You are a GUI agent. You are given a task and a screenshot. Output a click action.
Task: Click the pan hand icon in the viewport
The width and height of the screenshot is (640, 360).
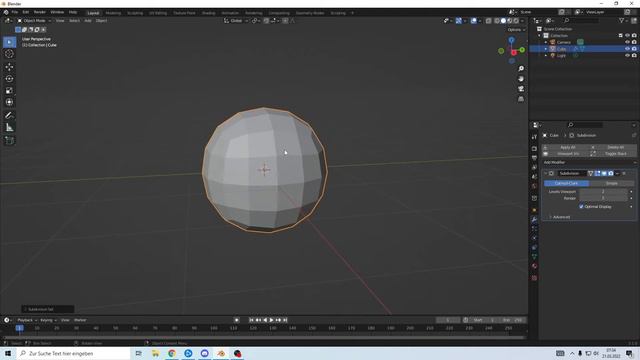point(521,79)
